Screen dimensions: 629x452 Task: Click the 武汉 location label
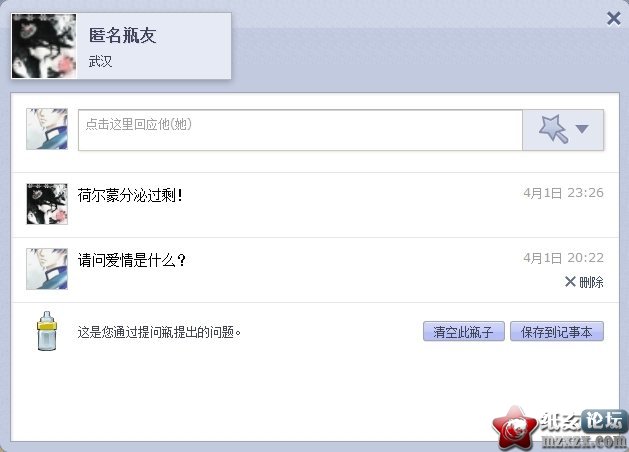(x=100, y=61)
